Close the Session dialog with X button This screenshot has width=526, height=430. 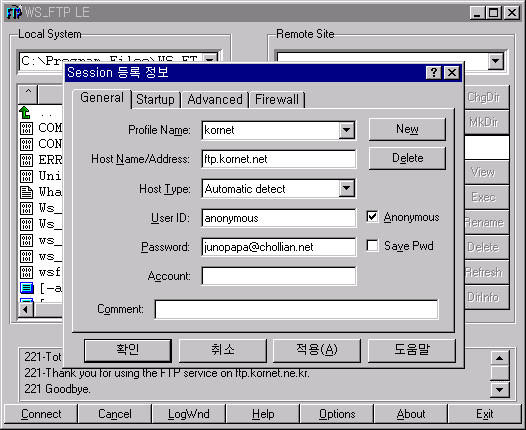click(452, 72)
